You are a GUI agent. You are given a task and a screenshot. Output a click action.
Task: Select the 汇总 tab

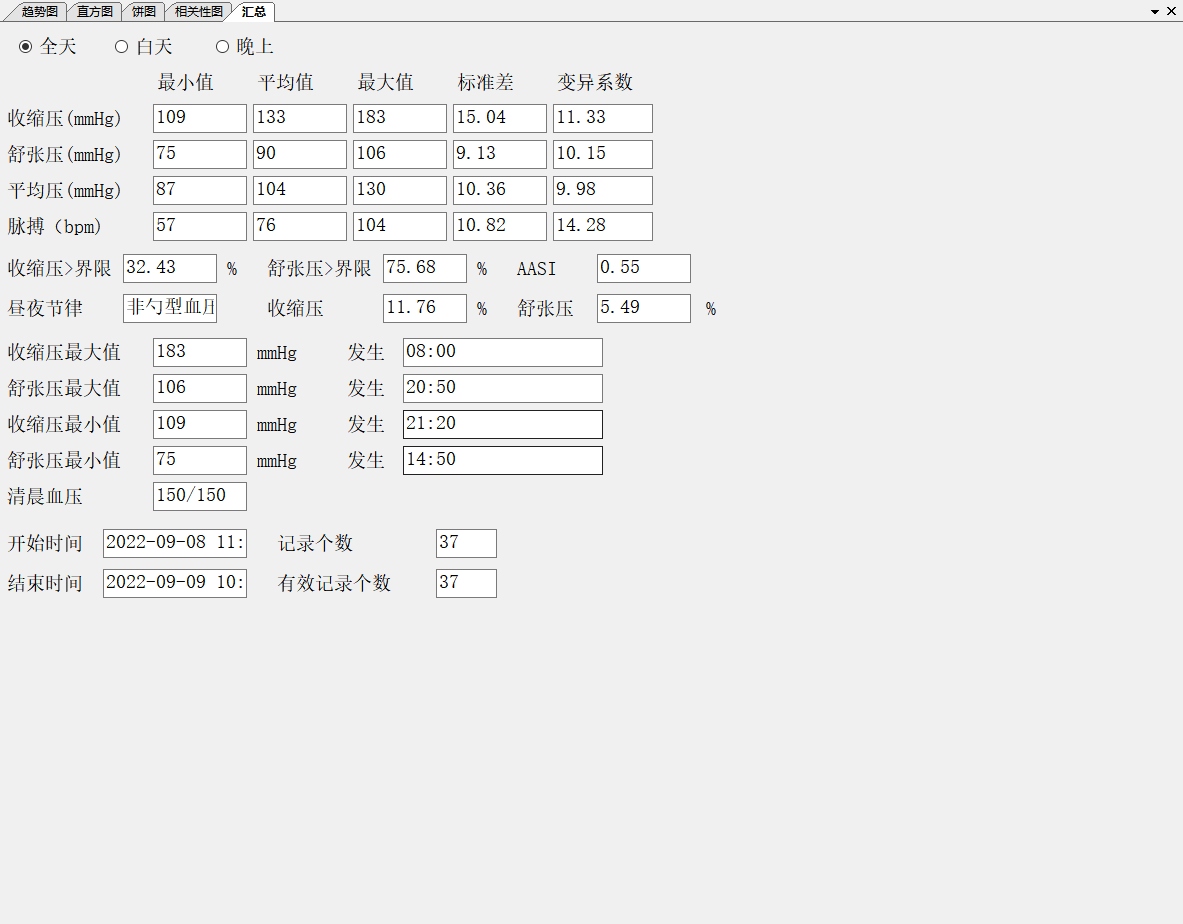pyautogui.click(x=253, y=12)
